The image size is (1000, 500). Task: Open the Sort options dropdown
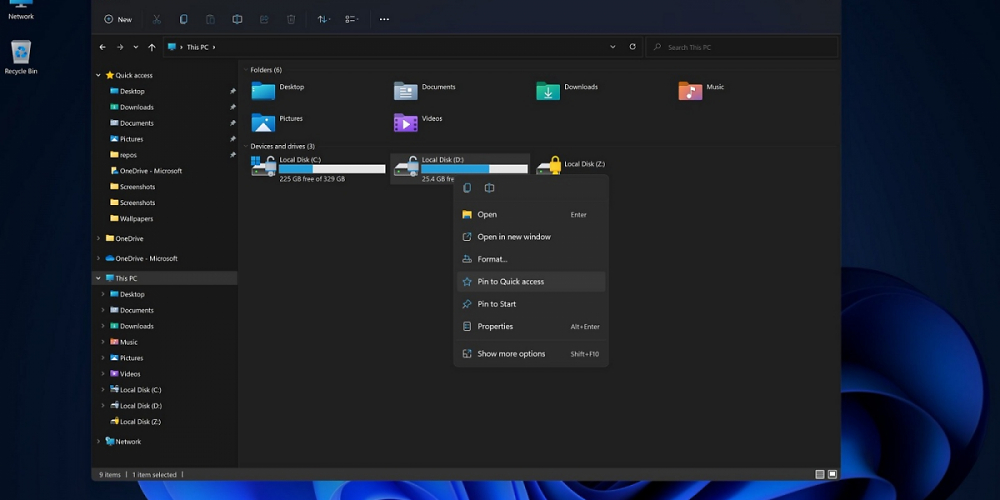coord(324,19)
